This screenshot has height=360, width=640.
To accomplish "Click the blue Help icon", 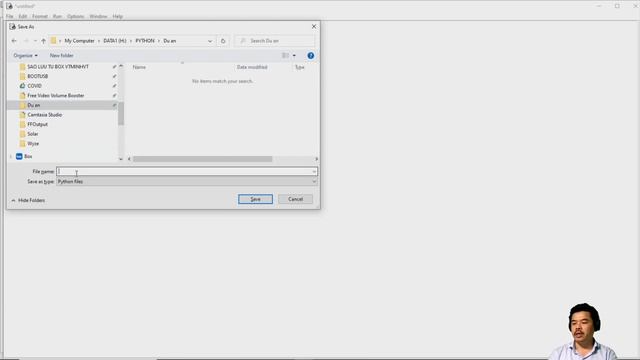I will (311, 56).
